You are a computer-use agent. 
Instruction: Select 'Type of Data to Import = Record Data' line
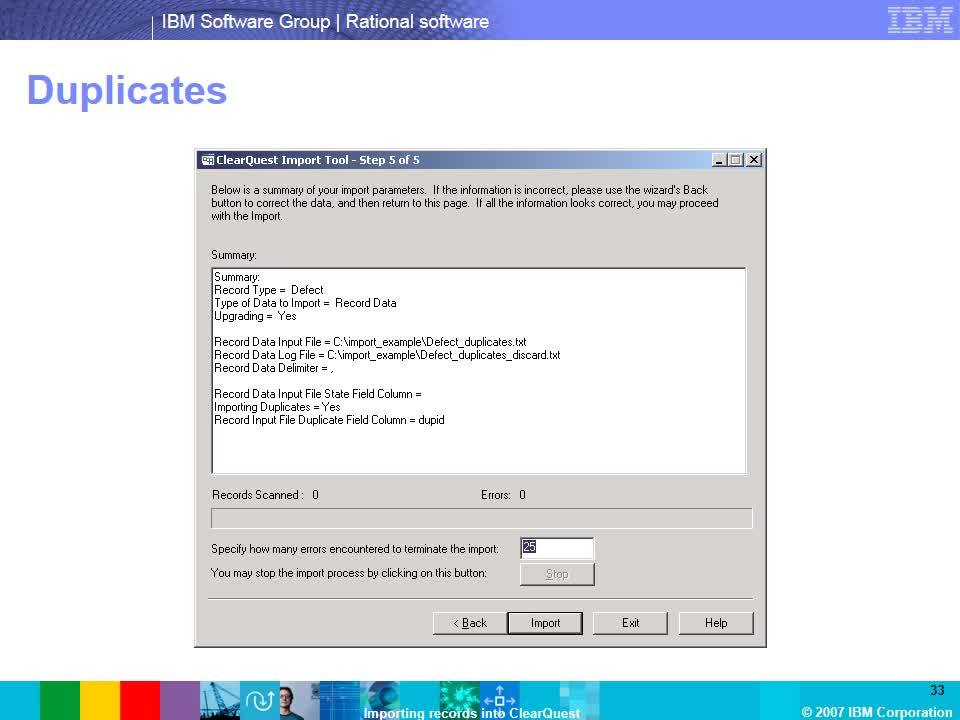point(305,302)
